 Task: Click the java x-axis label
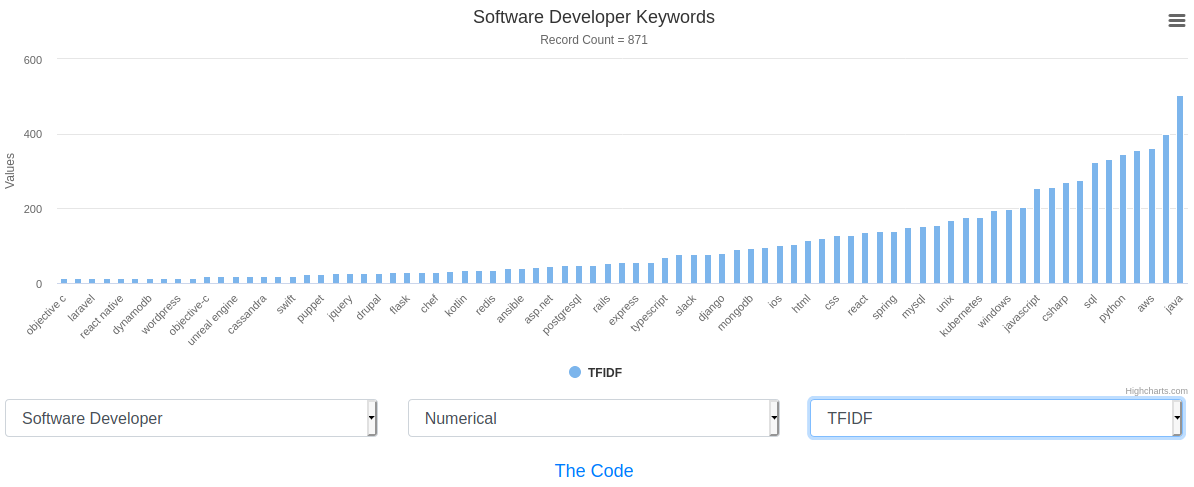point(1175,303)
